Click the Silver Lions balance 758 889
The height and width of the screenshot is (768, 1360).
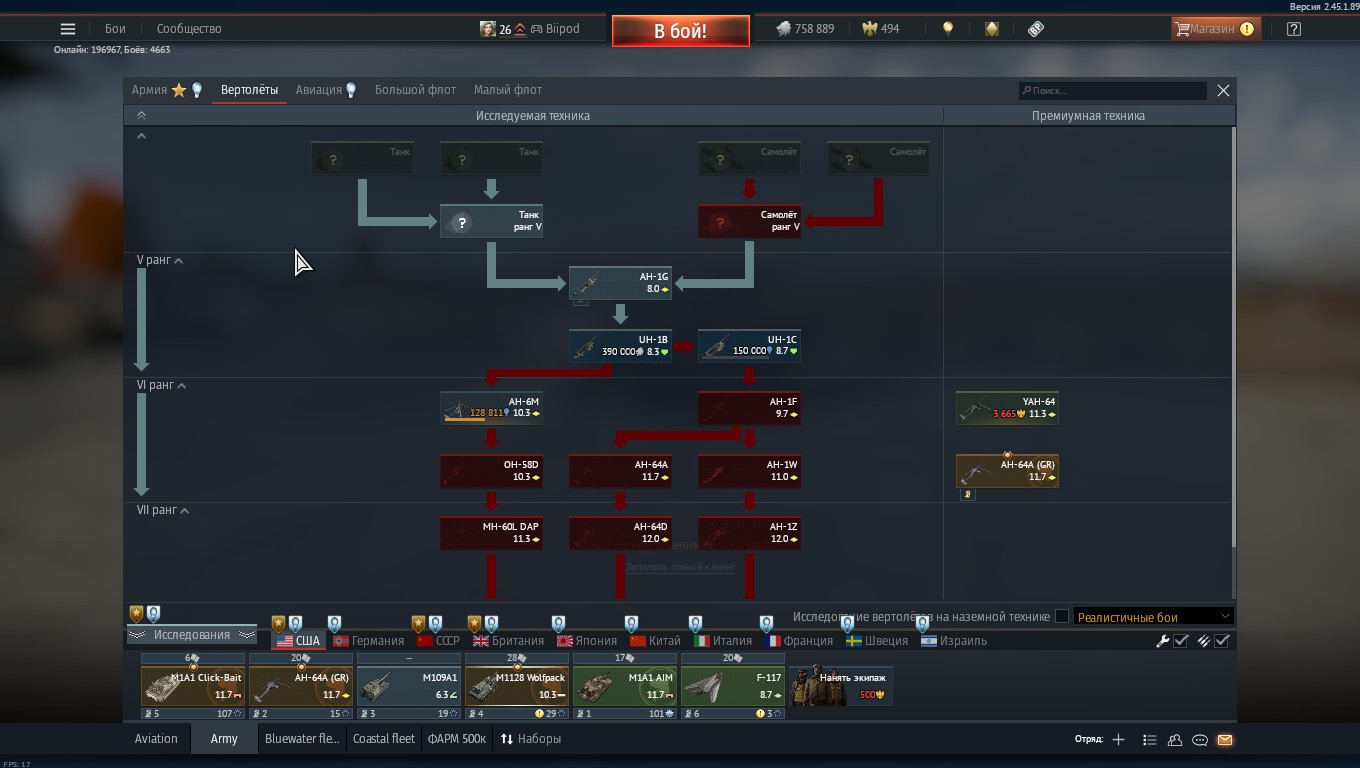[805, 29]
